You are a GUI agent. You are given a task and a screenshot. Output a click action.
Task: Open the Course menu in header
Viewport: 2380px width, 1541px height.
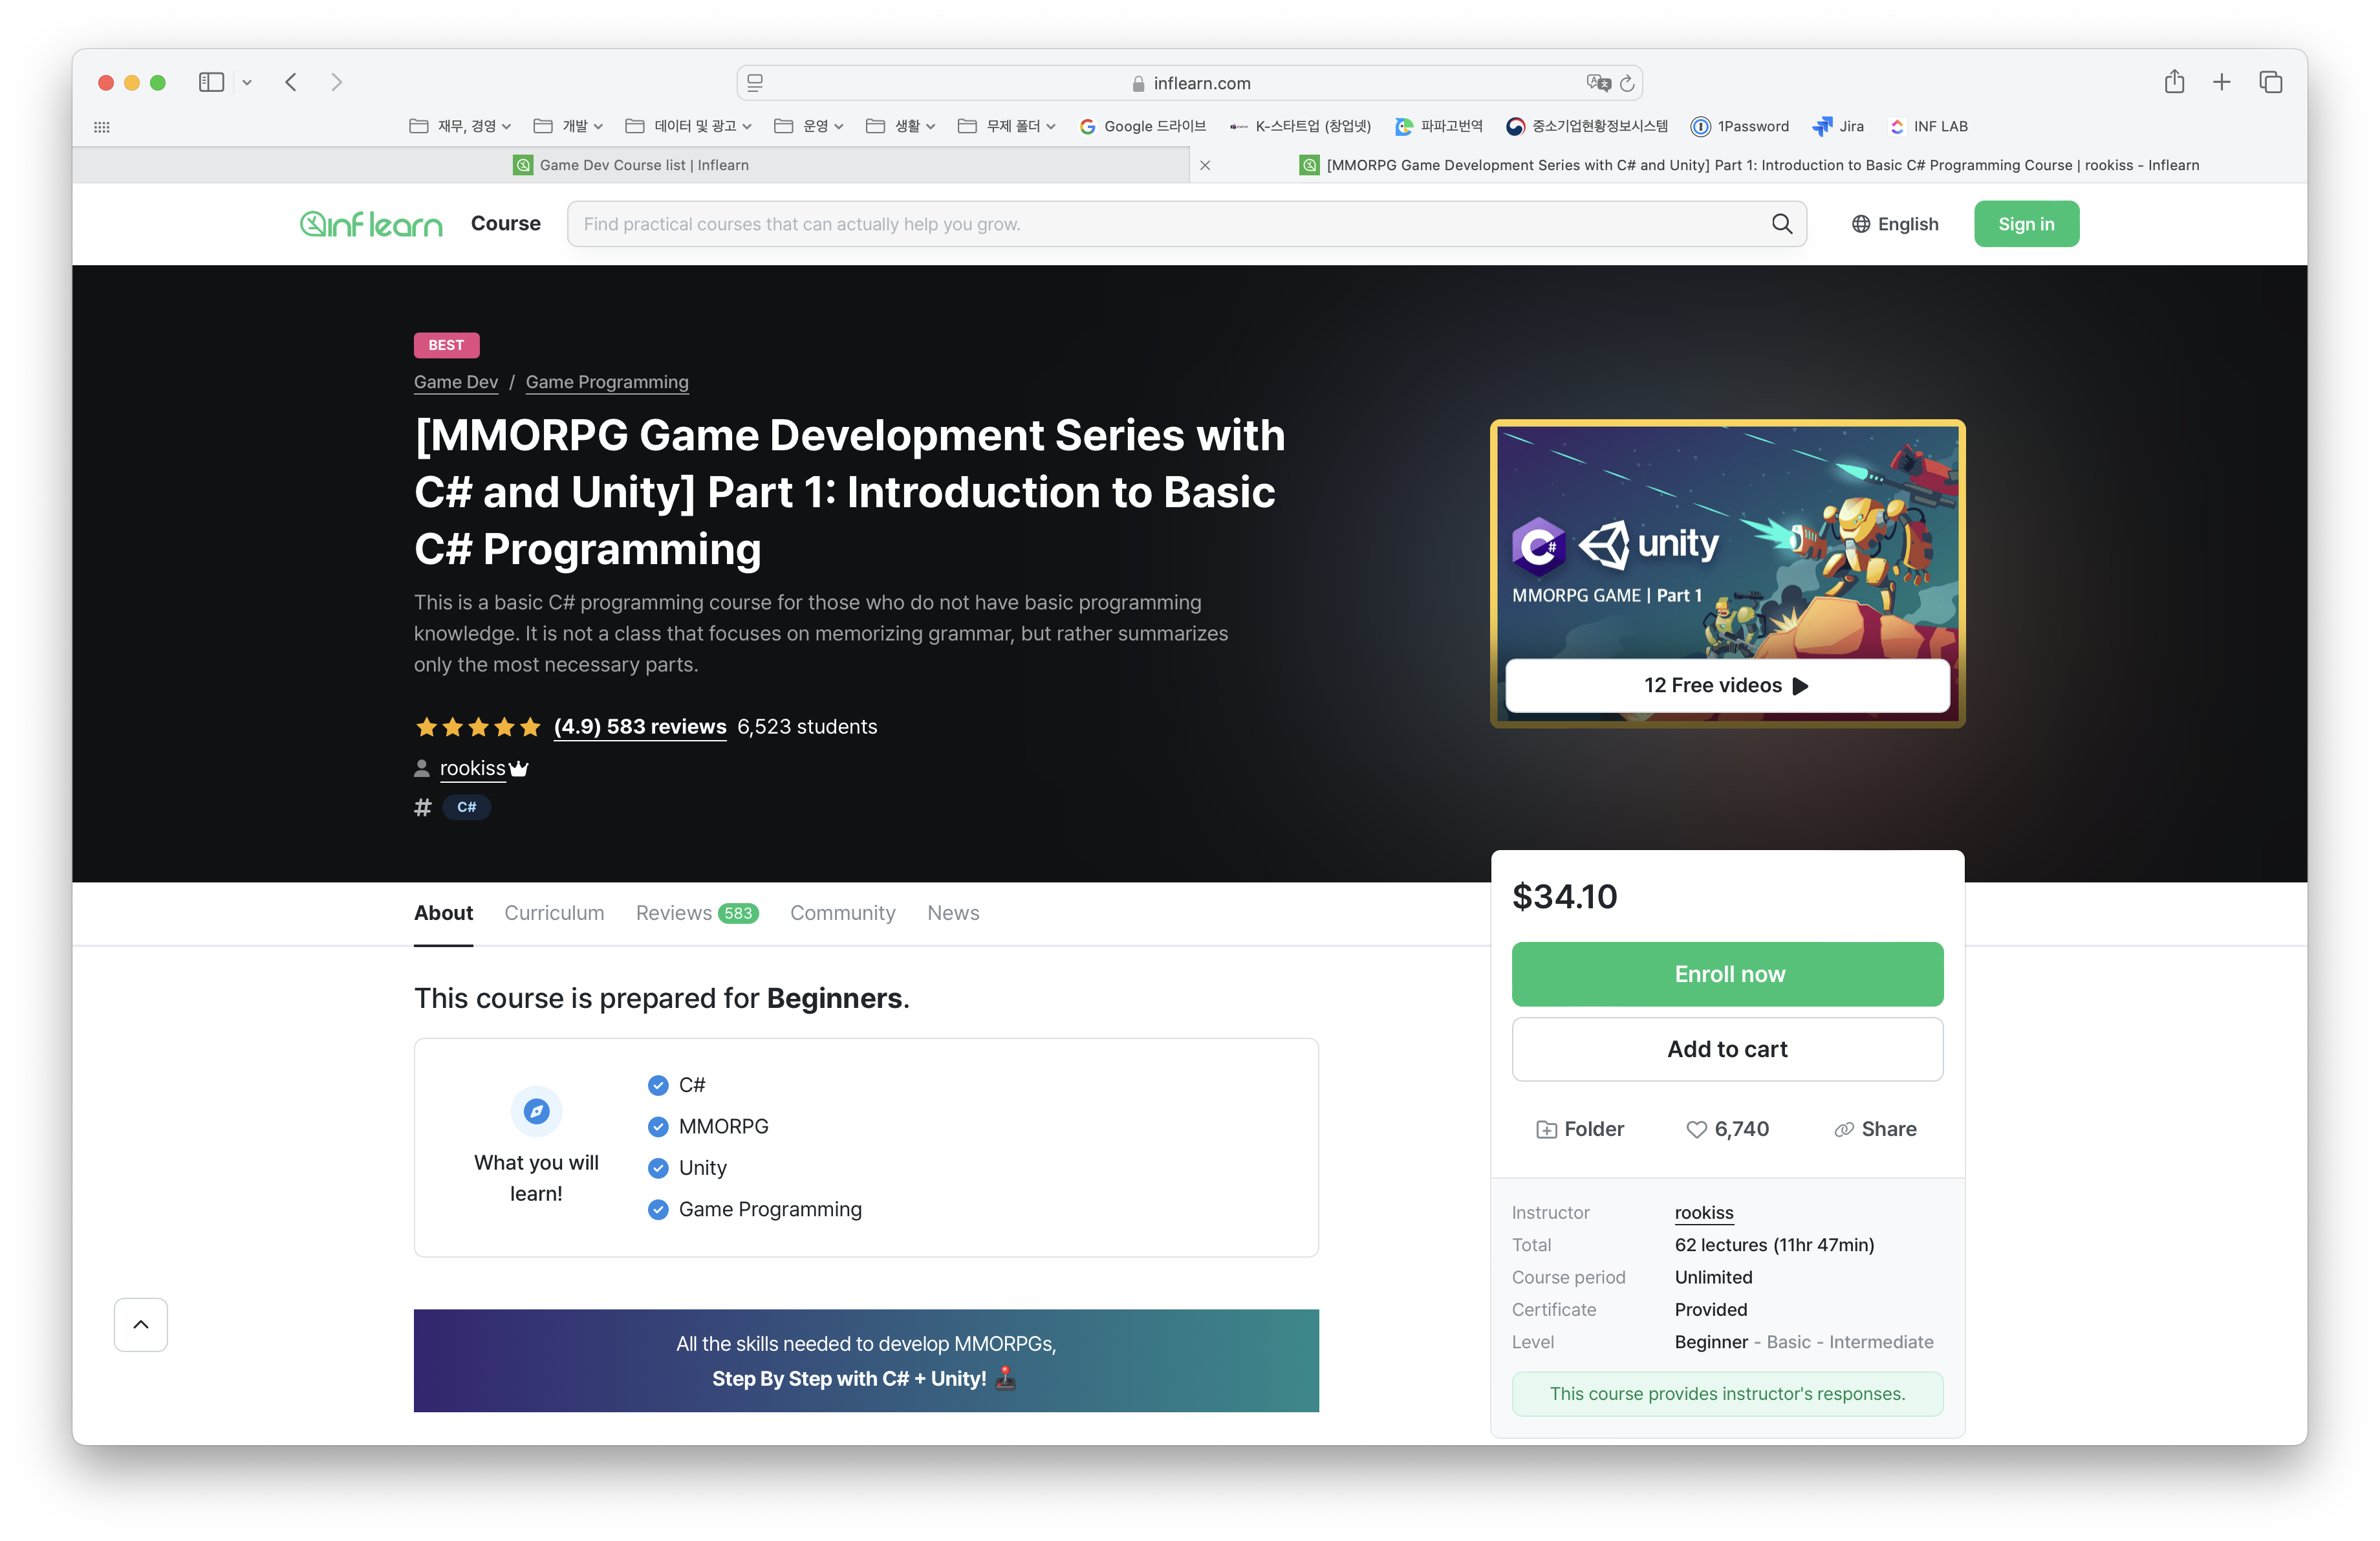(505, 224)
